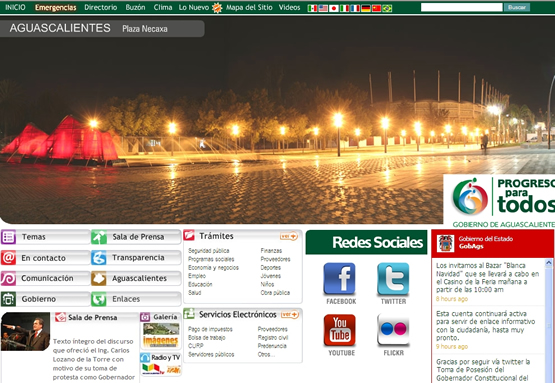The height and width of the screenshot is (383, 555).
Task: Open Directorio from the top bar
Action: (x=101, y=7)
